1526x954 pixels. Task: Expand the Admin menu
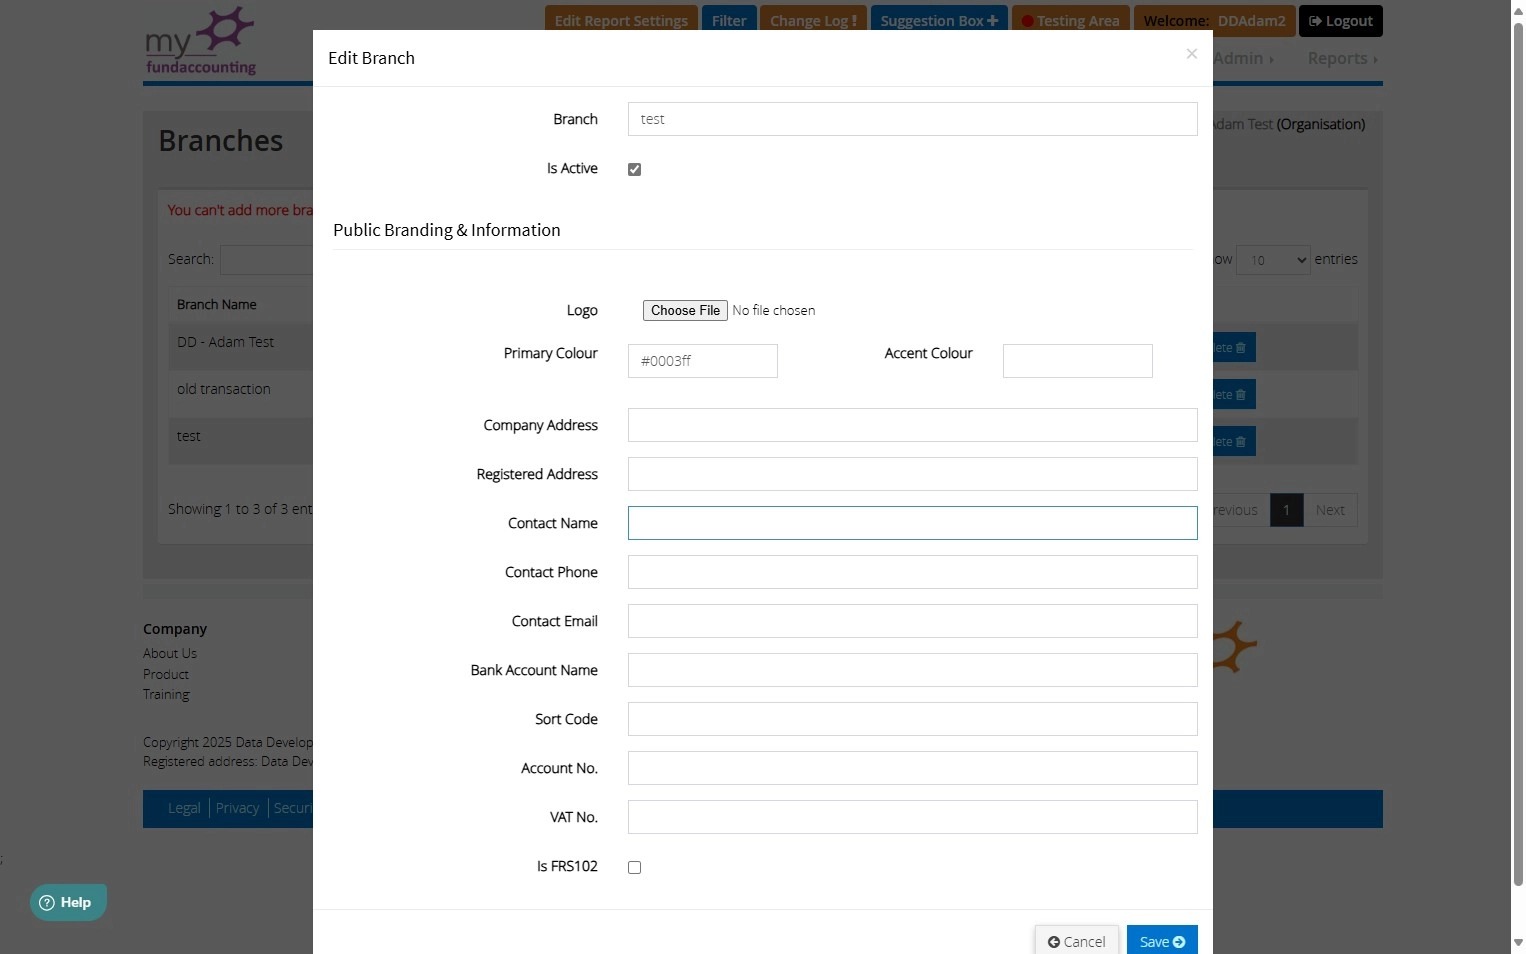1243,58
